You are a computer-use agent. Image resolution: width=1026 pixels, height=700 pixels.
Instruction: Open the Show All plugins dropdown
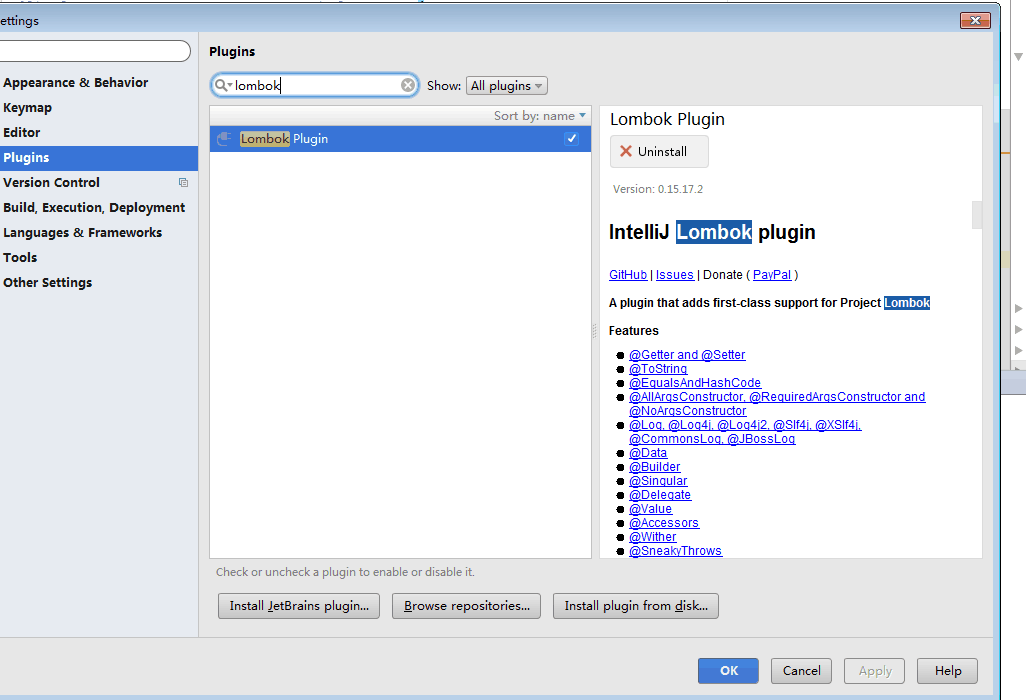pos(507,86)
